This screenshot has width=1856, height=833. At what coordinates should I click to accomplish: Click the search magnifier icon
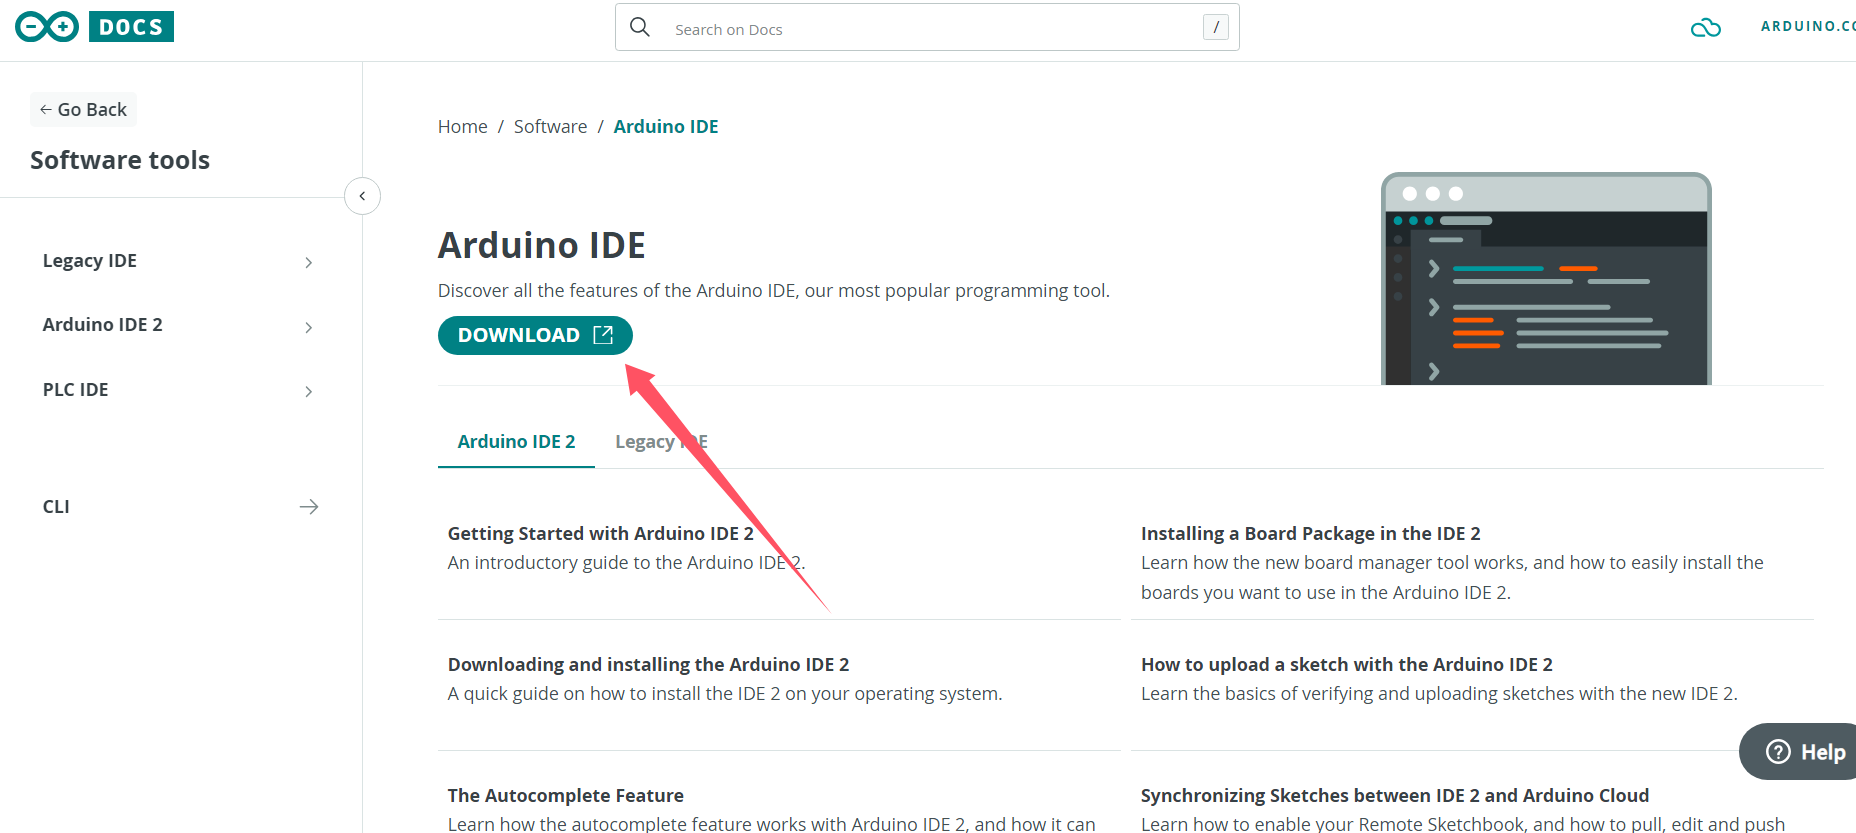640,27
